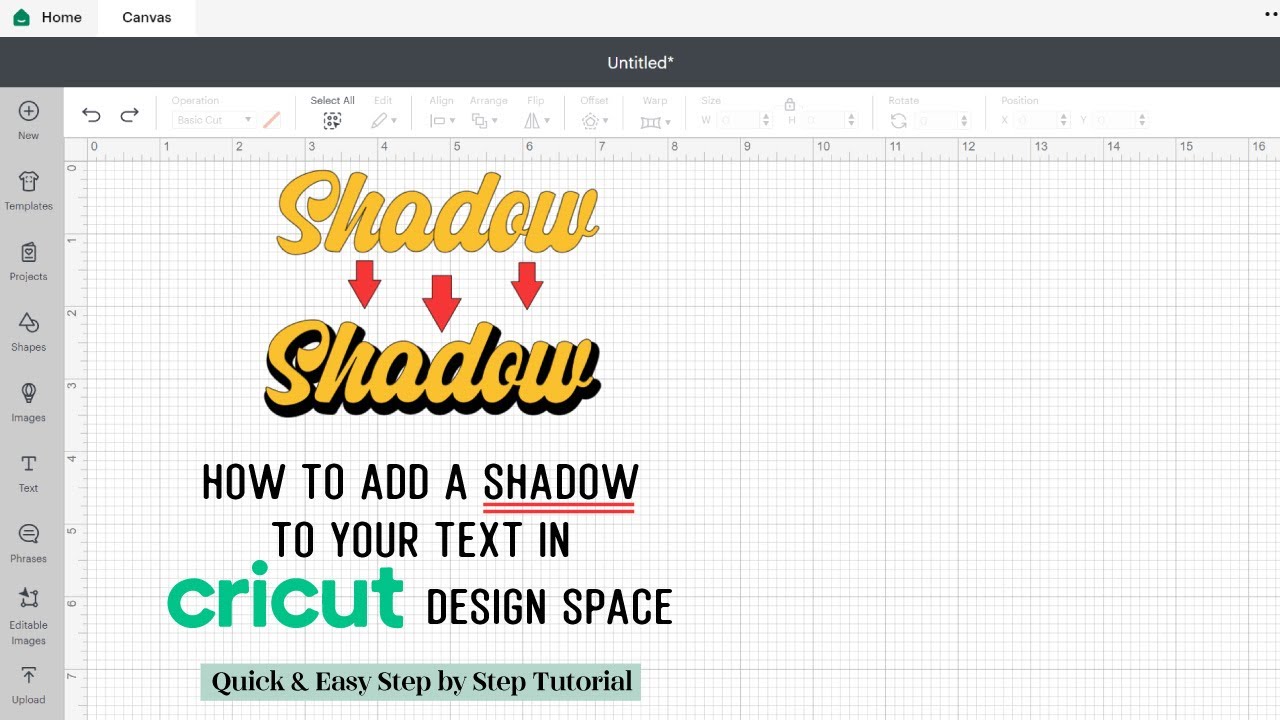The height and width of the screenshot is (720, 1280).
Task: Open the Align dropdown
Action: coord(442,120)
